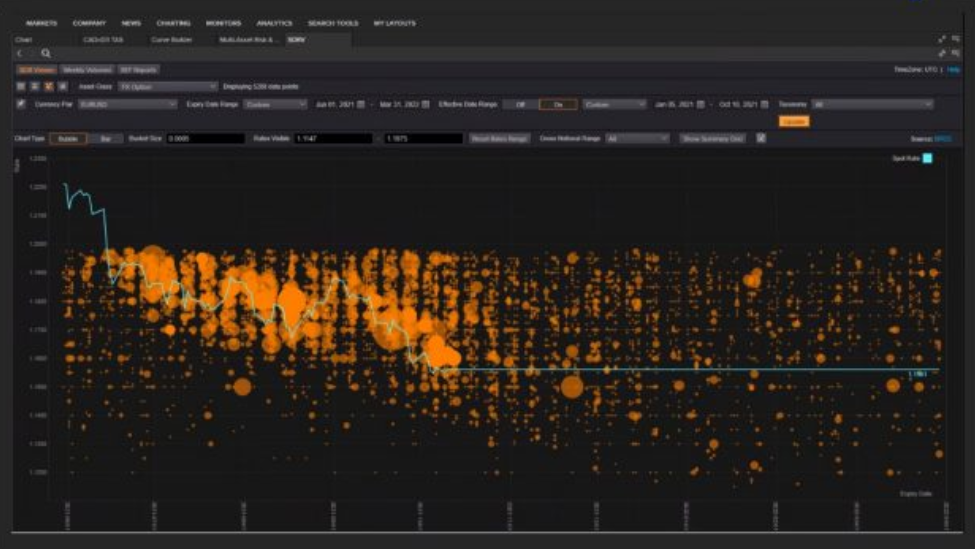Open calendar picker for expiry start date
This screenshot has width=975, height=549.
[361, 104]
